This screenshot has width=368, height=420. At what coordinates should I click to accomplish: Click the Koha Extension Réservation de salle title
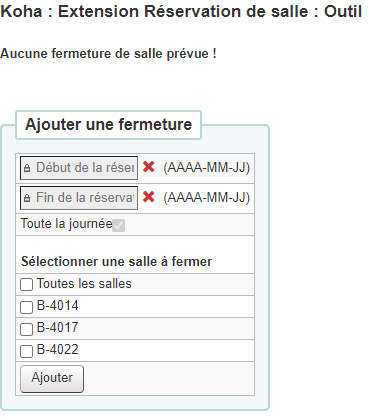click(x=181, y=12)
